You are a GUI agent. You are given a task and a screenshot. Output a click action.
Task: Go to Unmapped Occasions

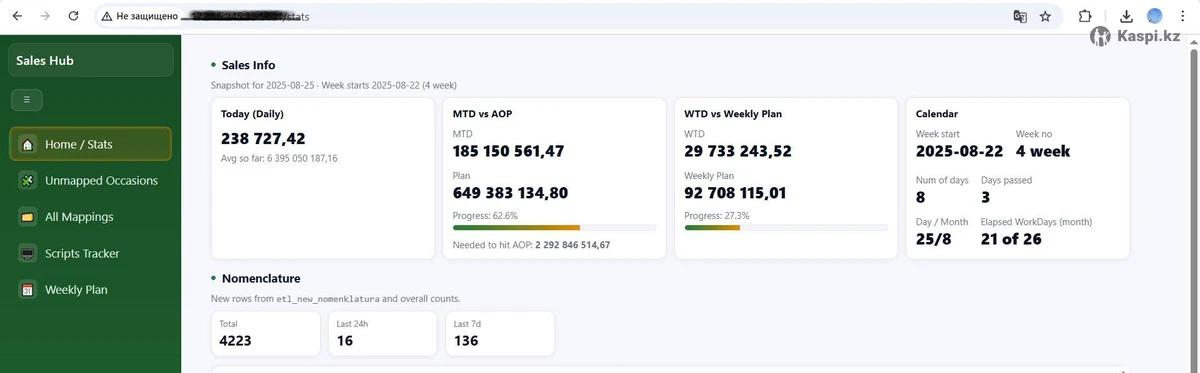90,181
